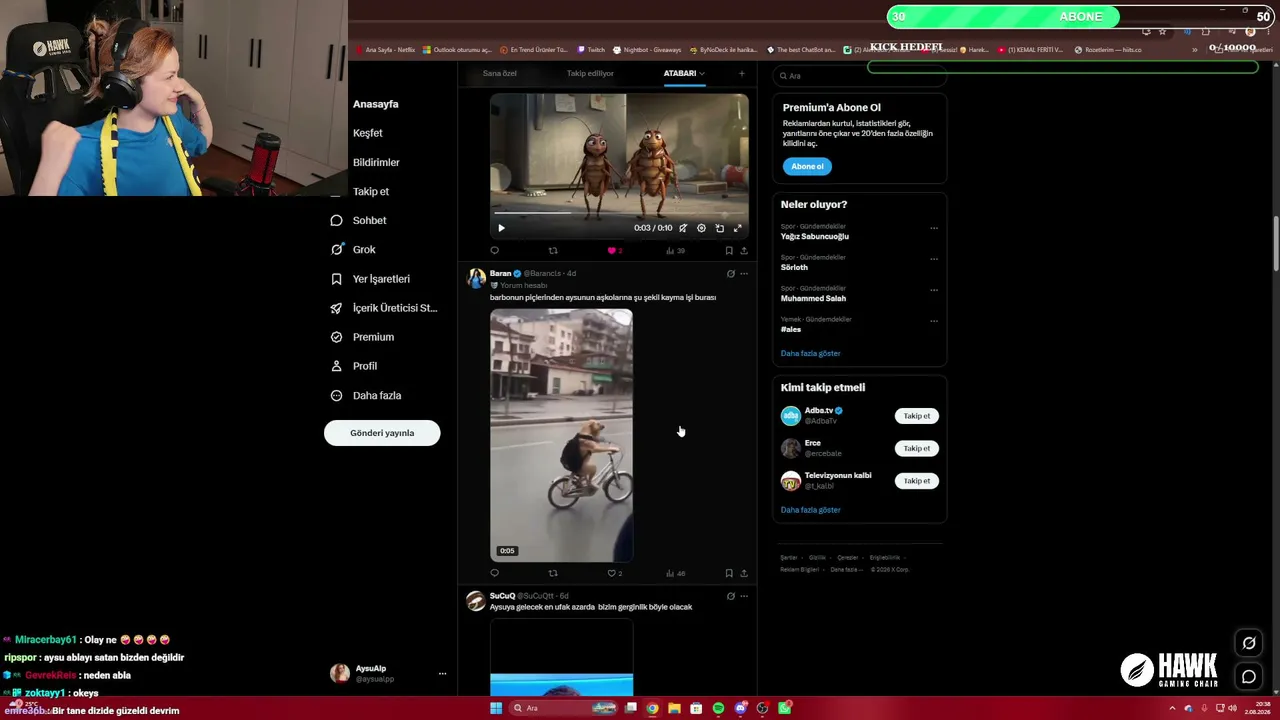The height and width of the screenshot is (720, 1280).
Task: Show more follow suggestions link
Action: pyautogui.click(x=810, y=510)
